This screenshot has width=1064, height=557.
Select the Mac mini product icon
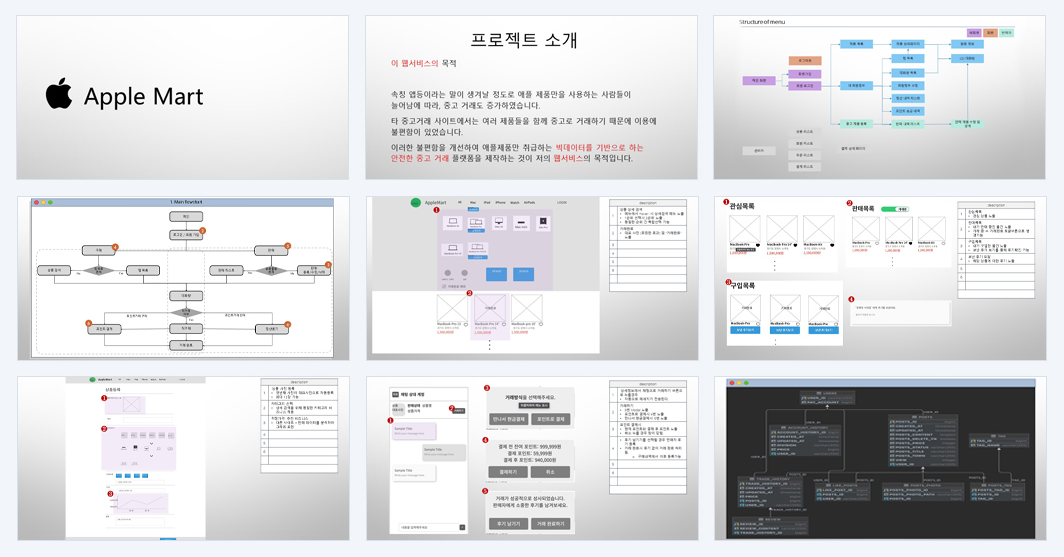pos(521,223)
